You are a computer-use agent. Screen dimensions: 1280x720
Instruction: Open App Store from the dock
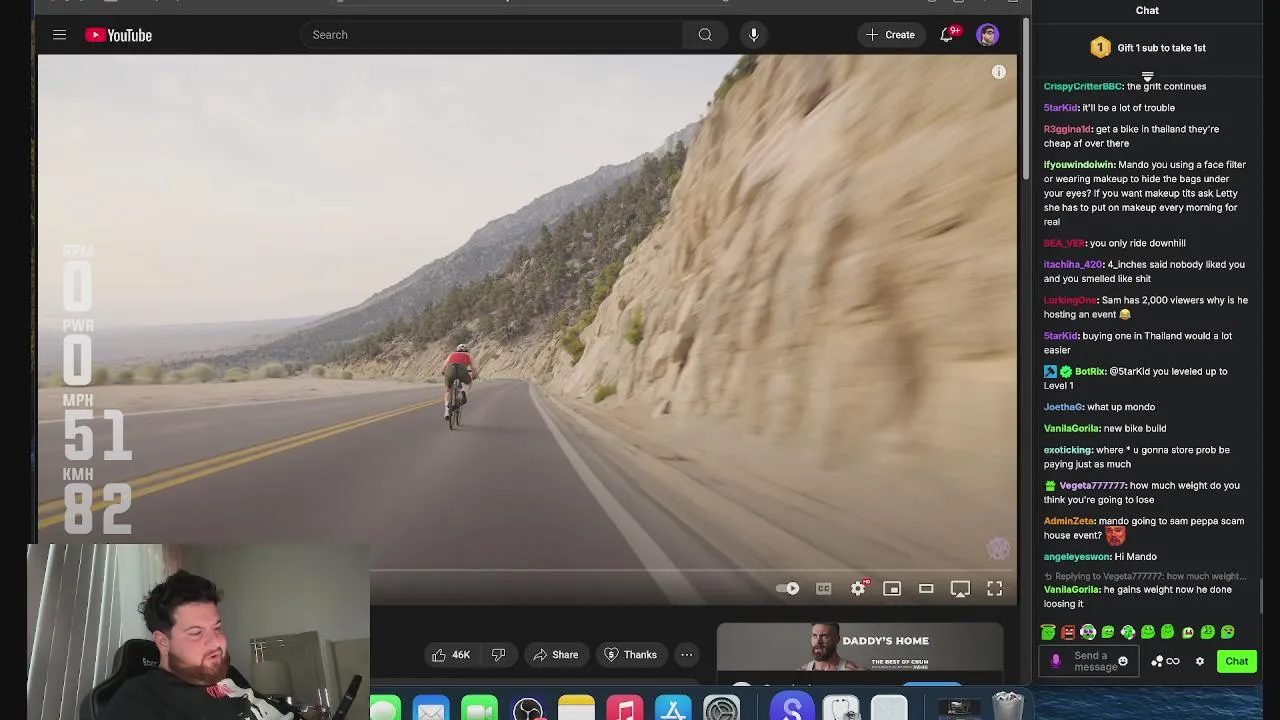[673, 708]
